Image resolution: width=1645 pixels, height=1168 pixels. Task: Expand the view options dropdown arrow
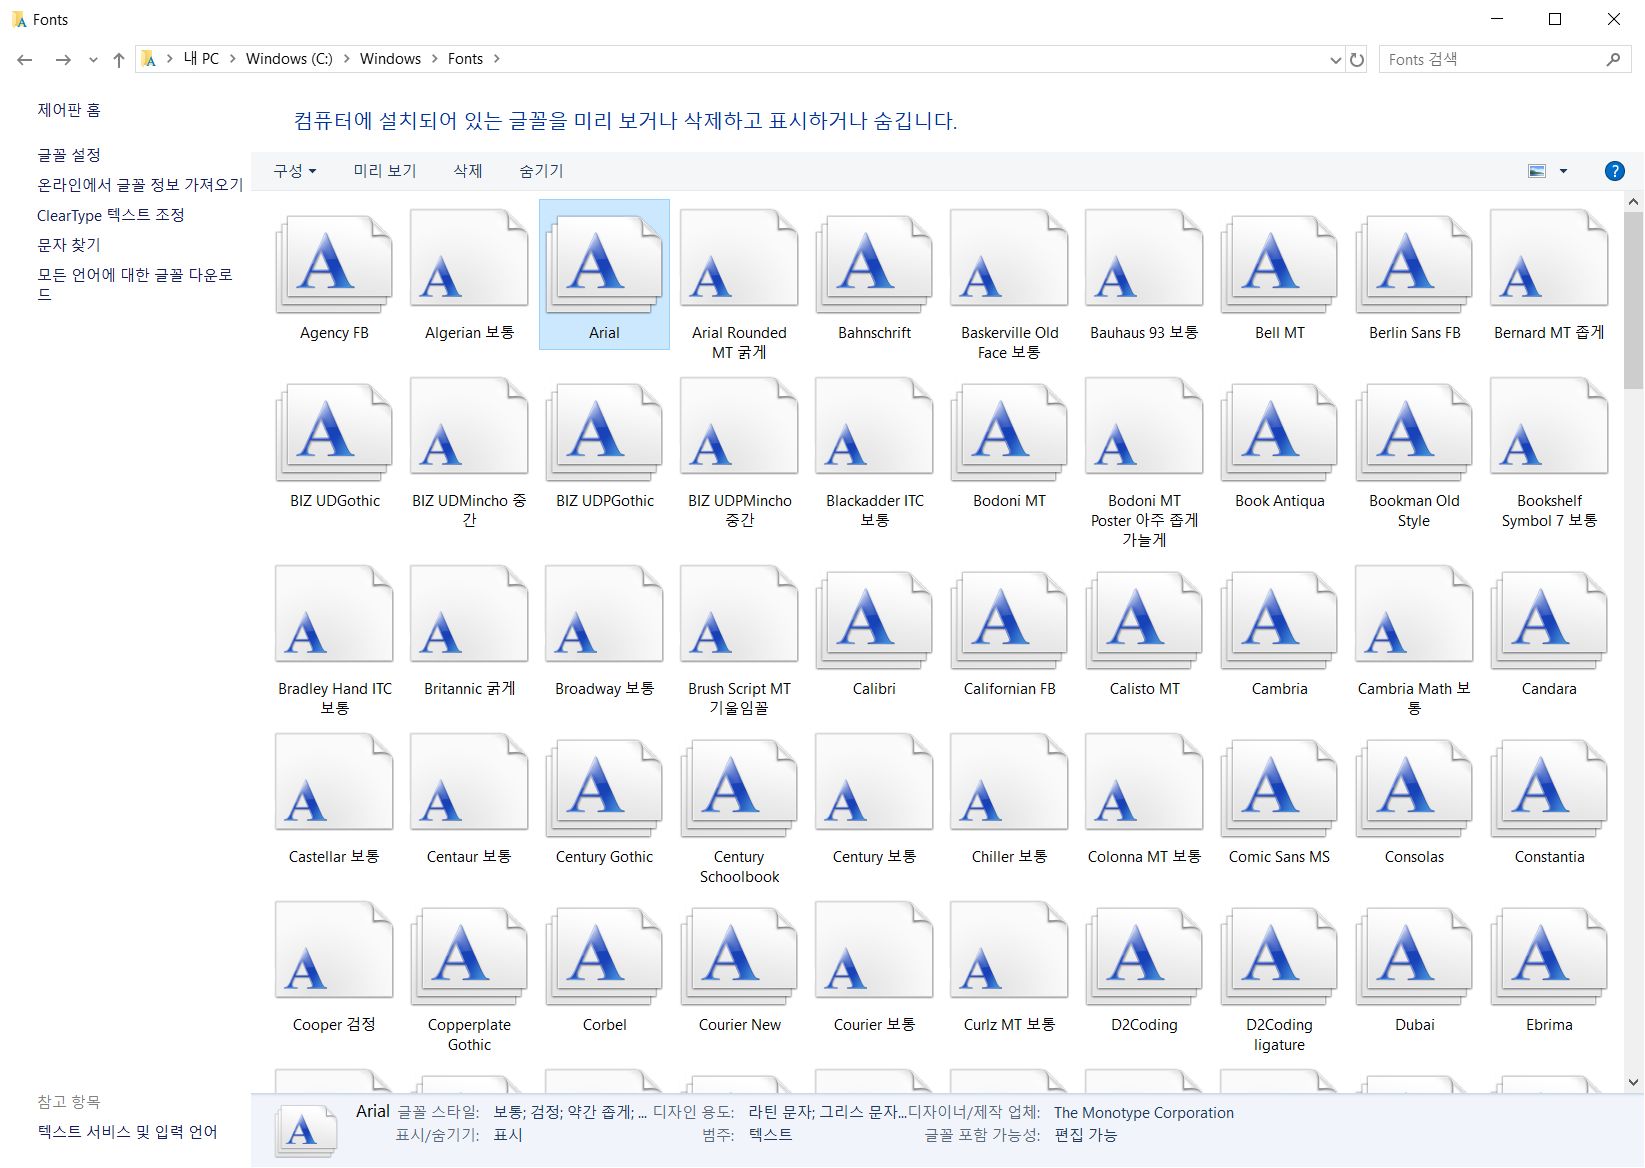coord(1563,171)
